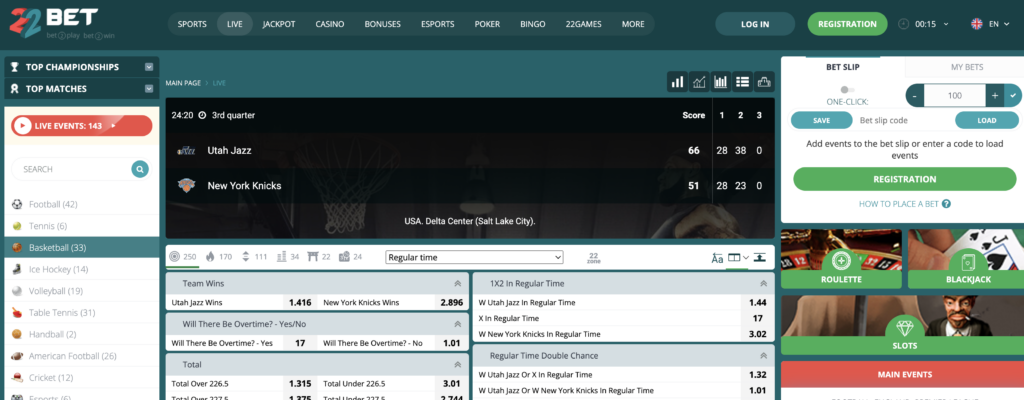Switch to the list view icon
Screen dimensions: 1024x400
click(x=743, y=82)
